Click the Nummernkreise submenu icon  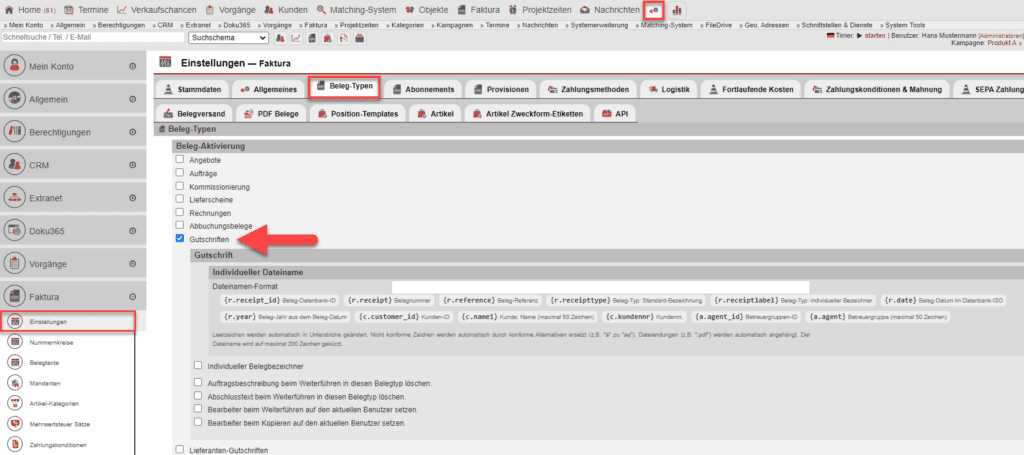pos(14,341)
